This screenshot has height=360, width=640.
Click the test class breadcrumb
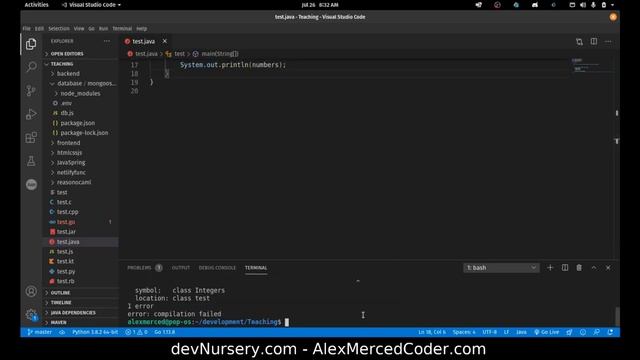(x=176, y=54)
